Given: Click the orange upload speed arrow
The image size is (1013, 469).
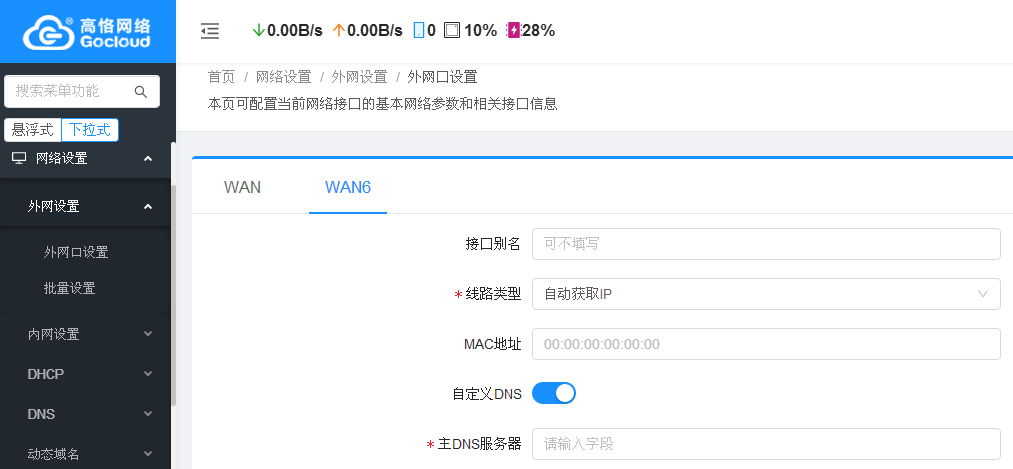Looking at the screenshot, I should tap(339, 30).
